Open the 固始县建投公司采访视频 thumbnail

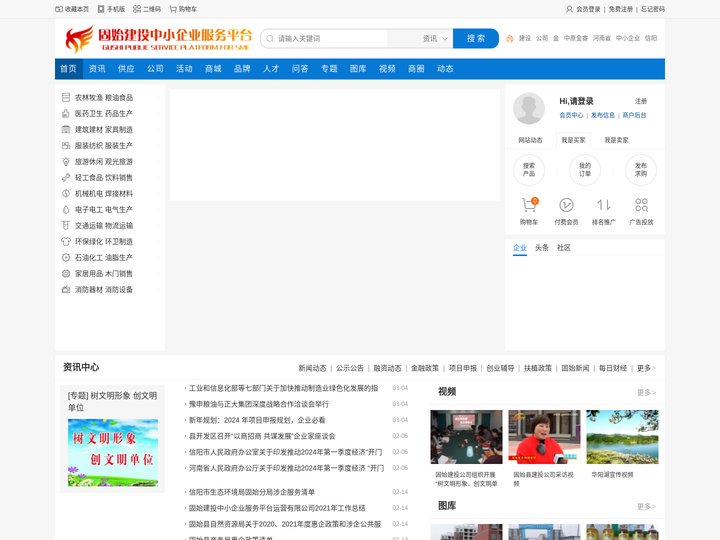(544, 437)
